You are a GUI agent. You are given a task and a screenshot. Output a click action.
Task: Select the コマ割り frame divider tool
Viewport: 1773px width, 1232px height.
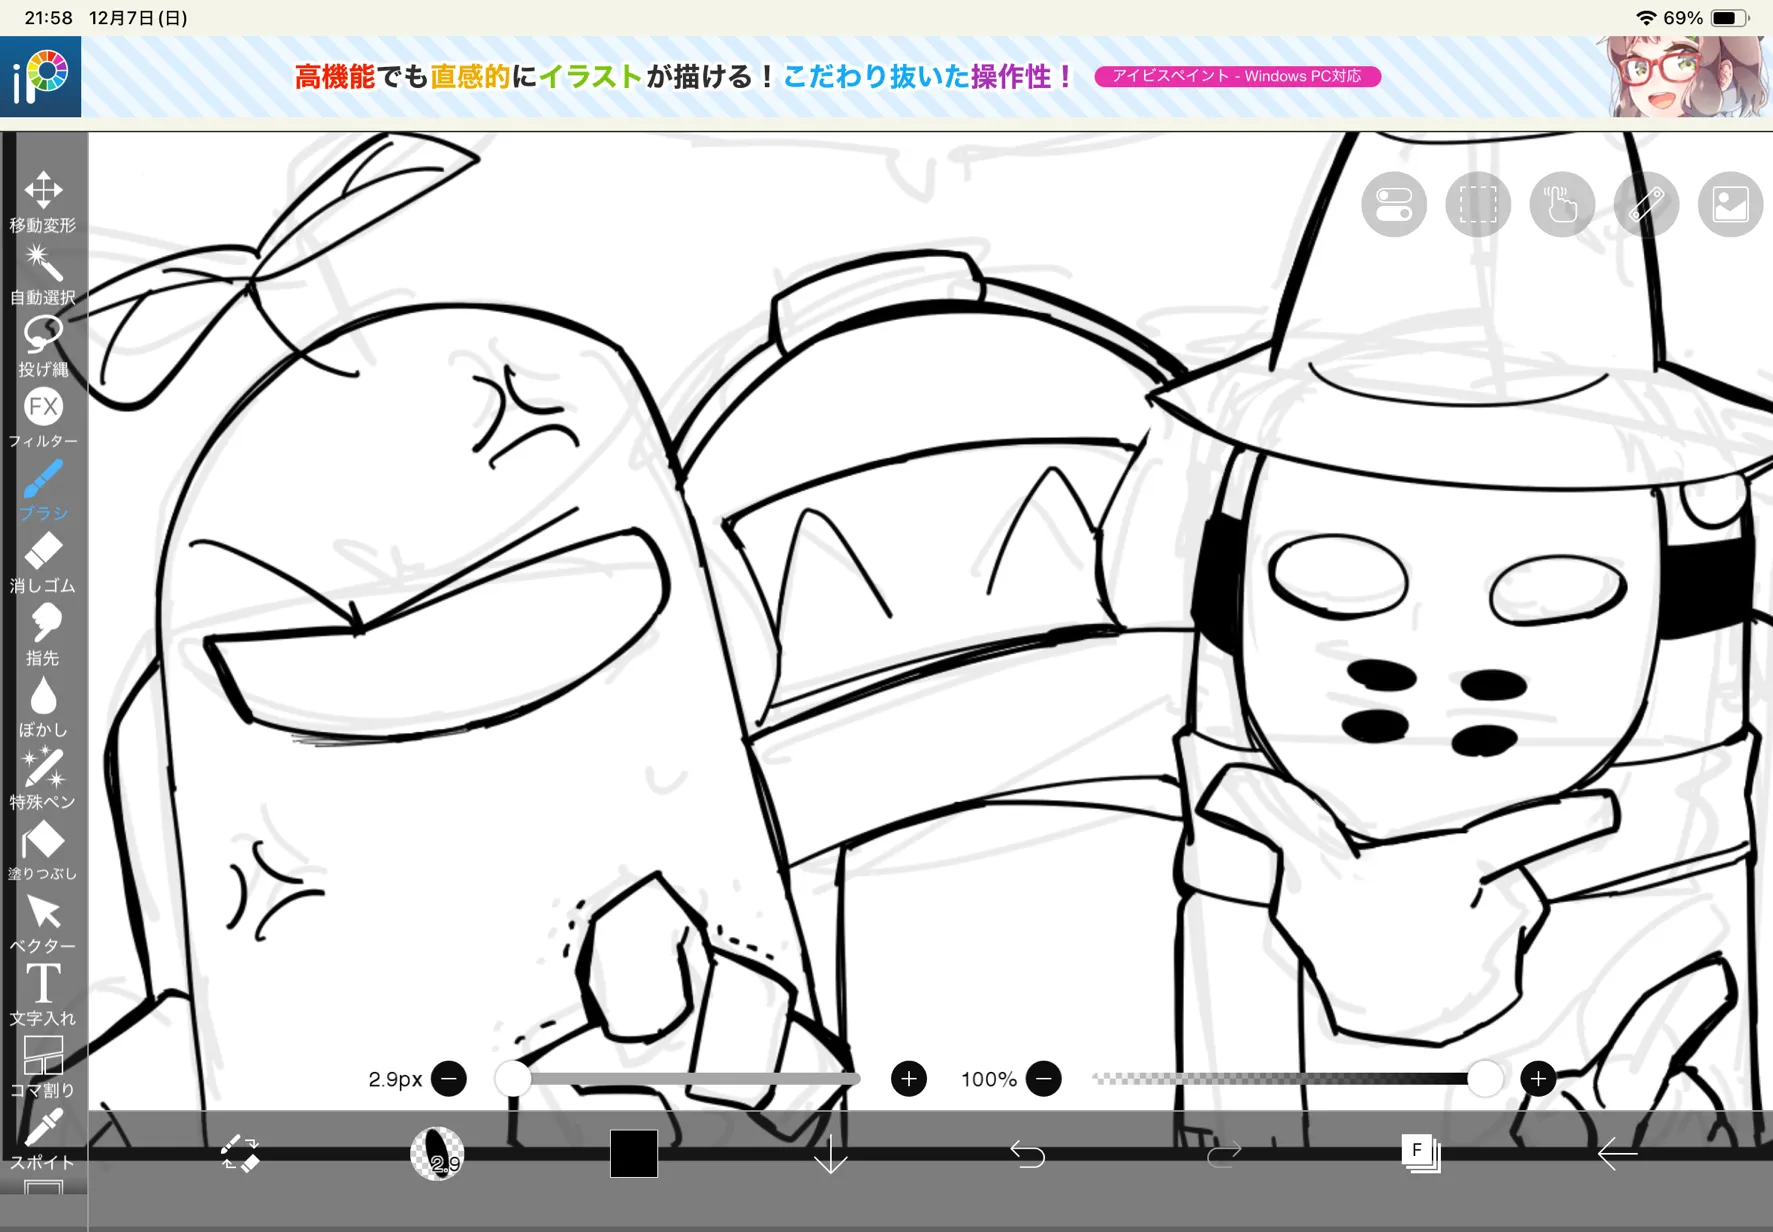[x=43, y=1066]
